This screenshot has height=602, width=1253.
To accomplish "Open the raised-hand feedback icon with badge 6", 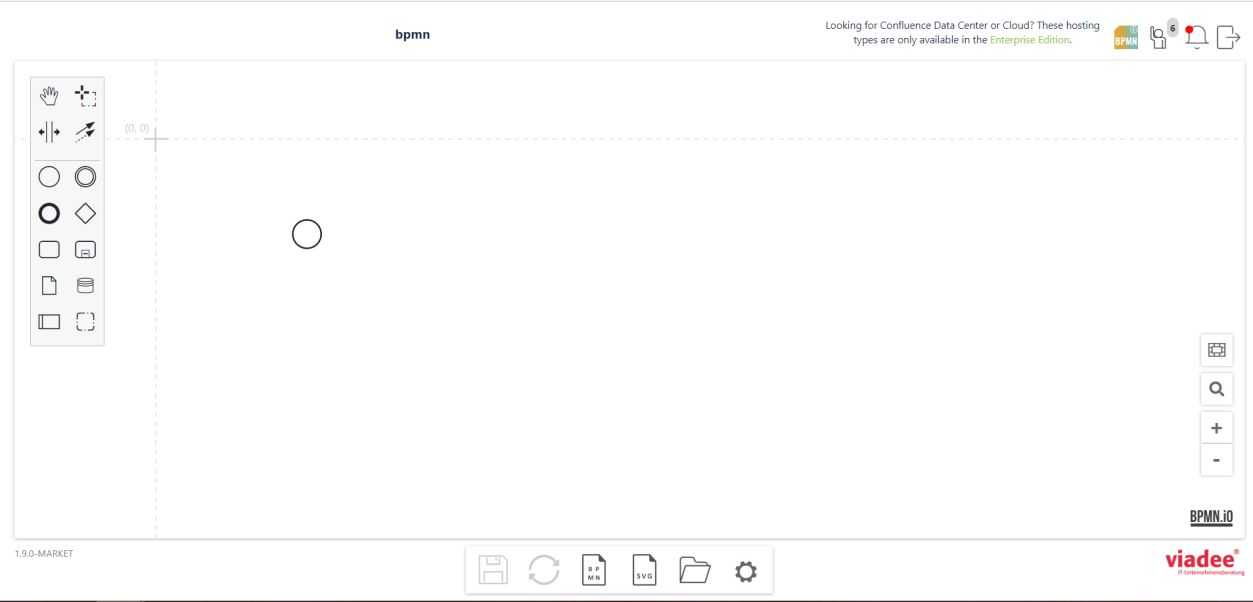I will 1161,36.
